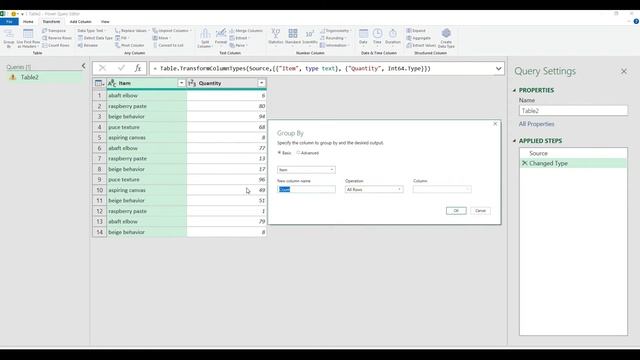The image size is (640, 360).
Task: Click the Group By ribbon icon
Action: pos(9,38)
